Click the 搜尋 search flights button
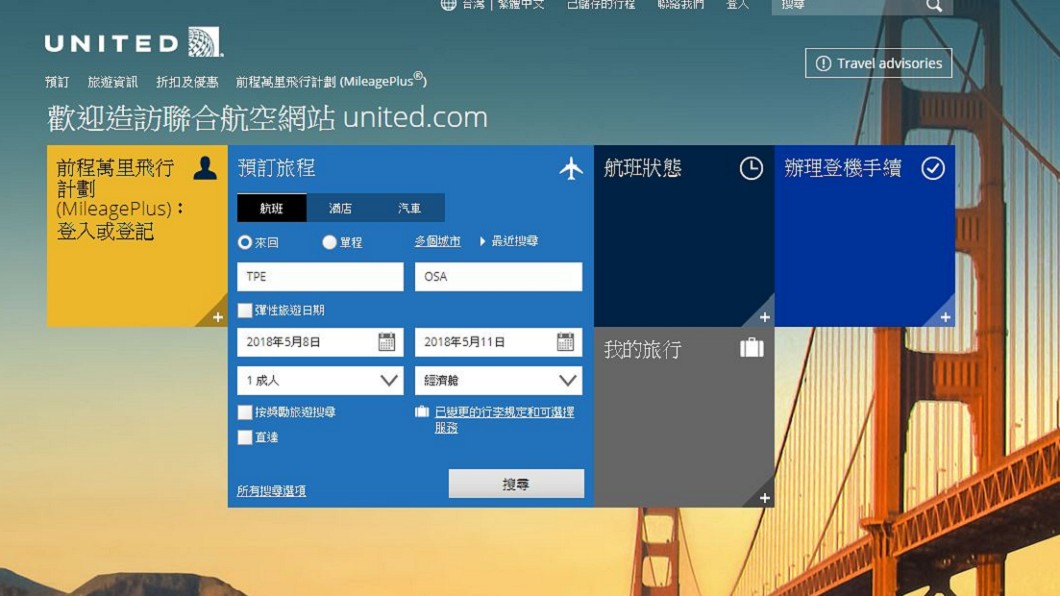1060x596 pixels. (516, 484)
